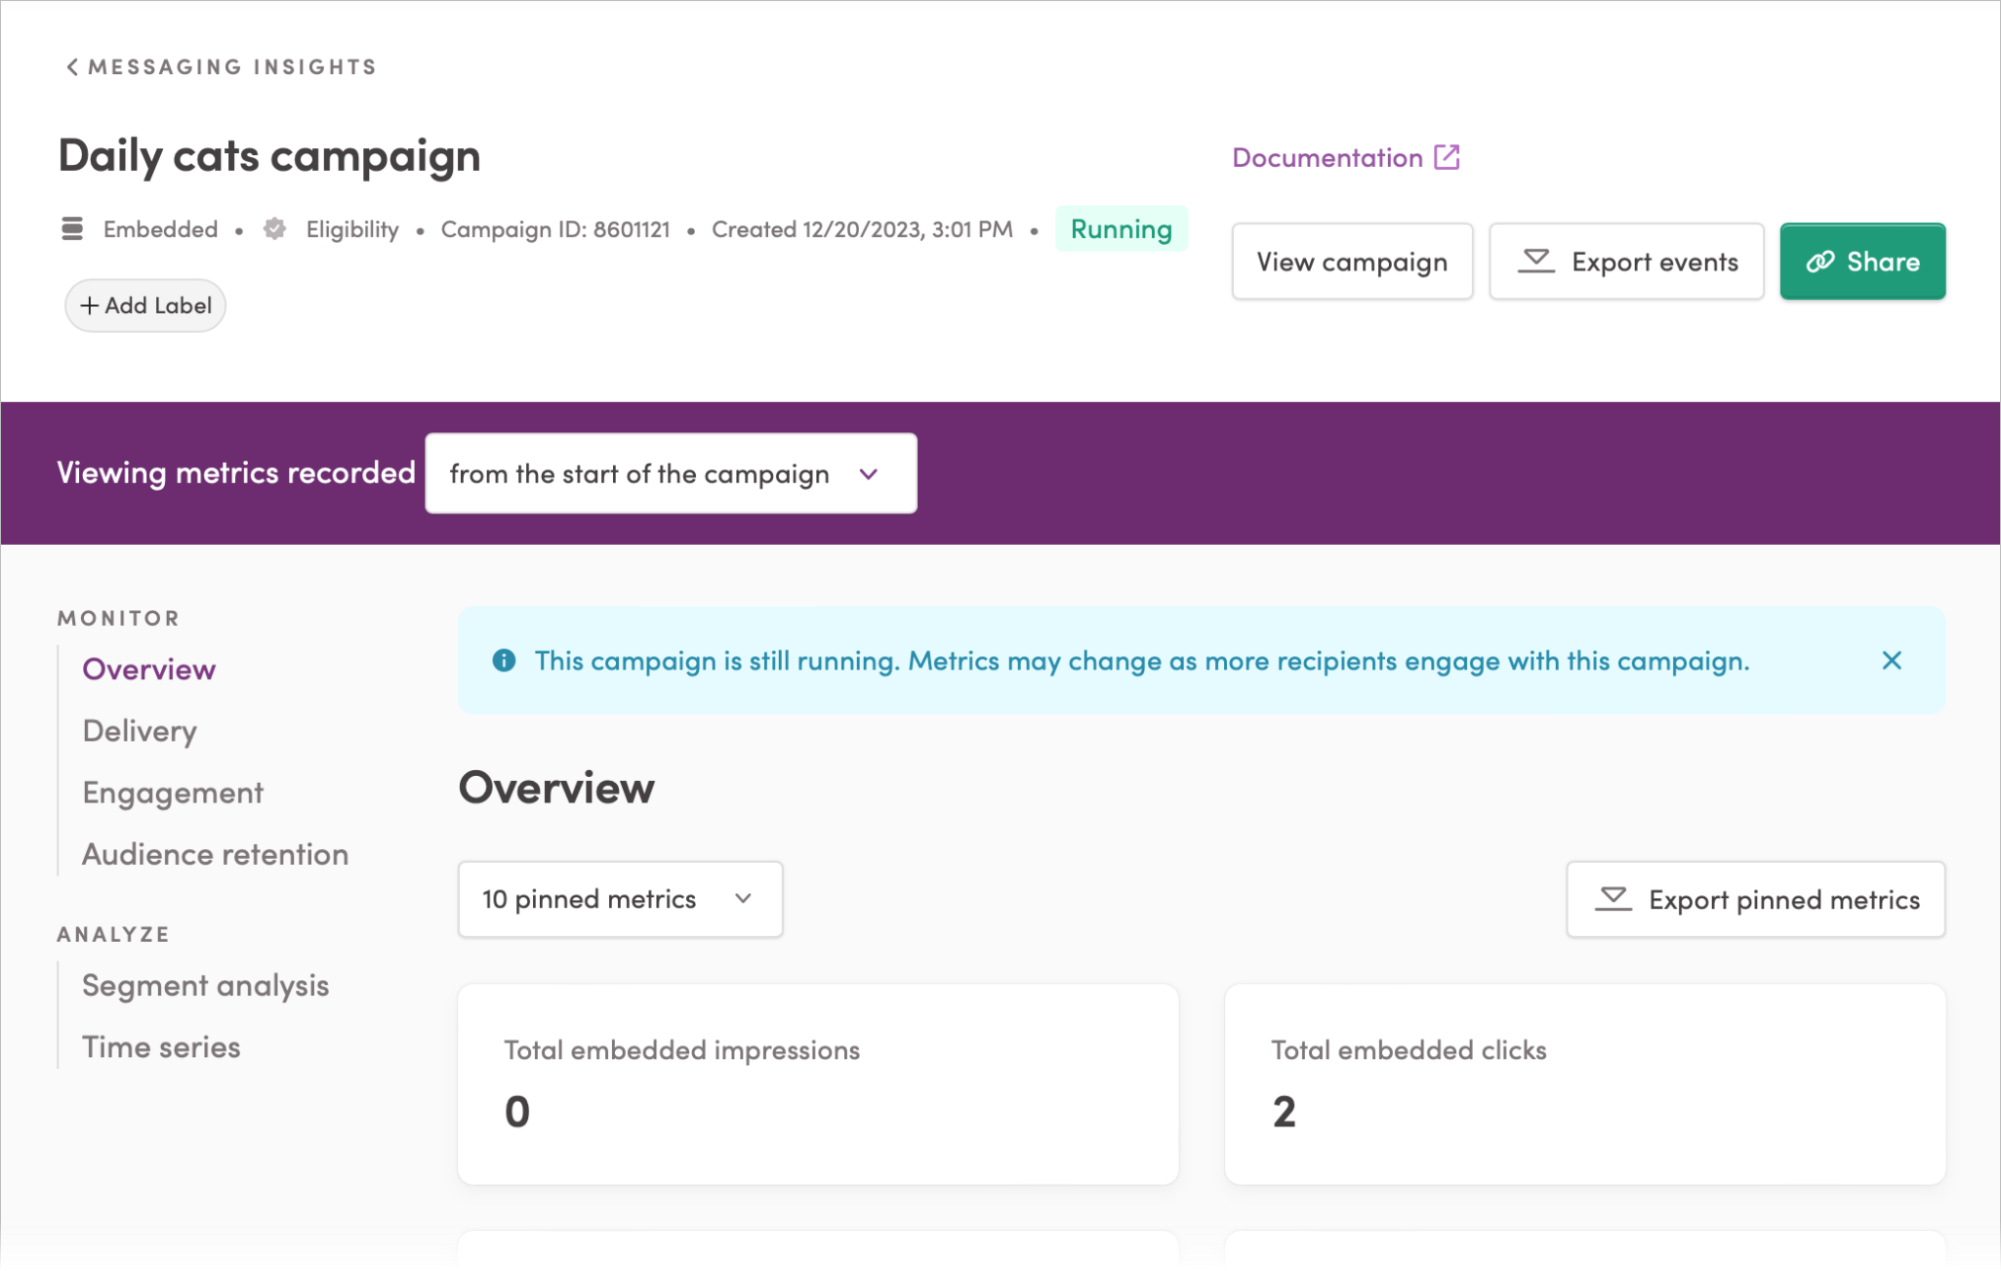Click the Eligibility label text

click(x=352, y=229)
